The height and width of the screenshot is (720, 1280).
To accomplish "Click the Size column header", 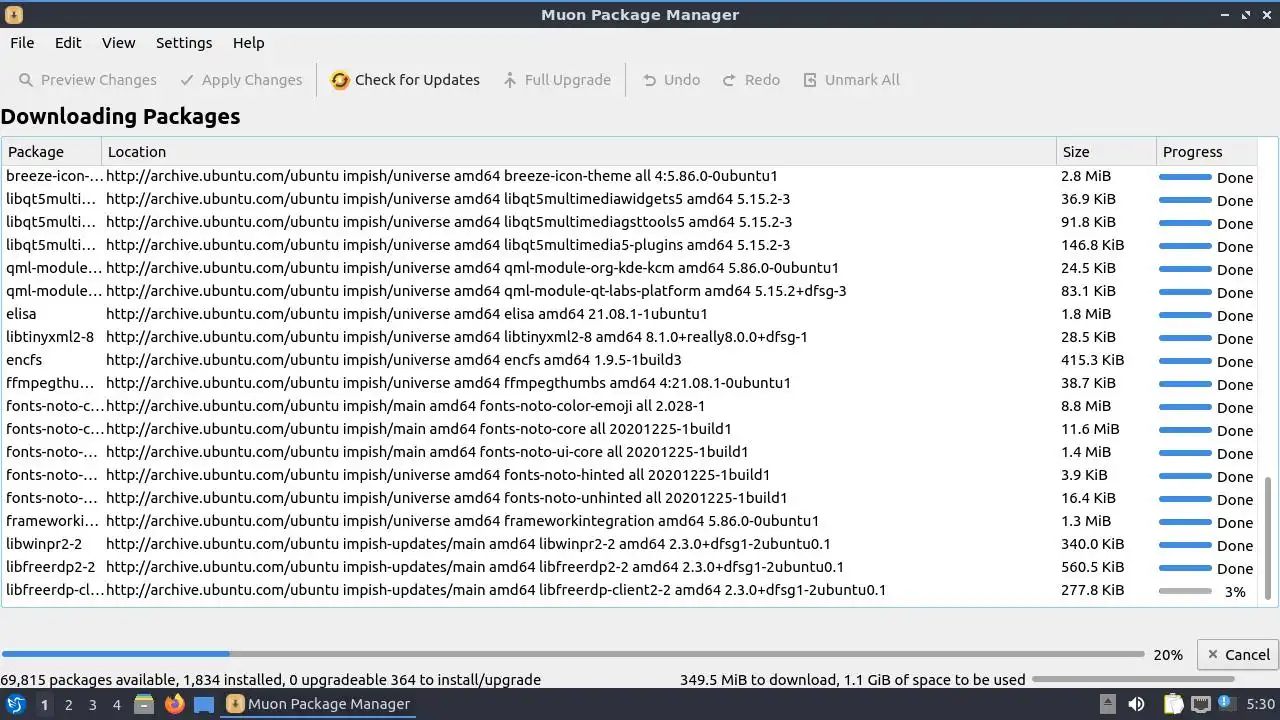I will [x=1106, y=152].
